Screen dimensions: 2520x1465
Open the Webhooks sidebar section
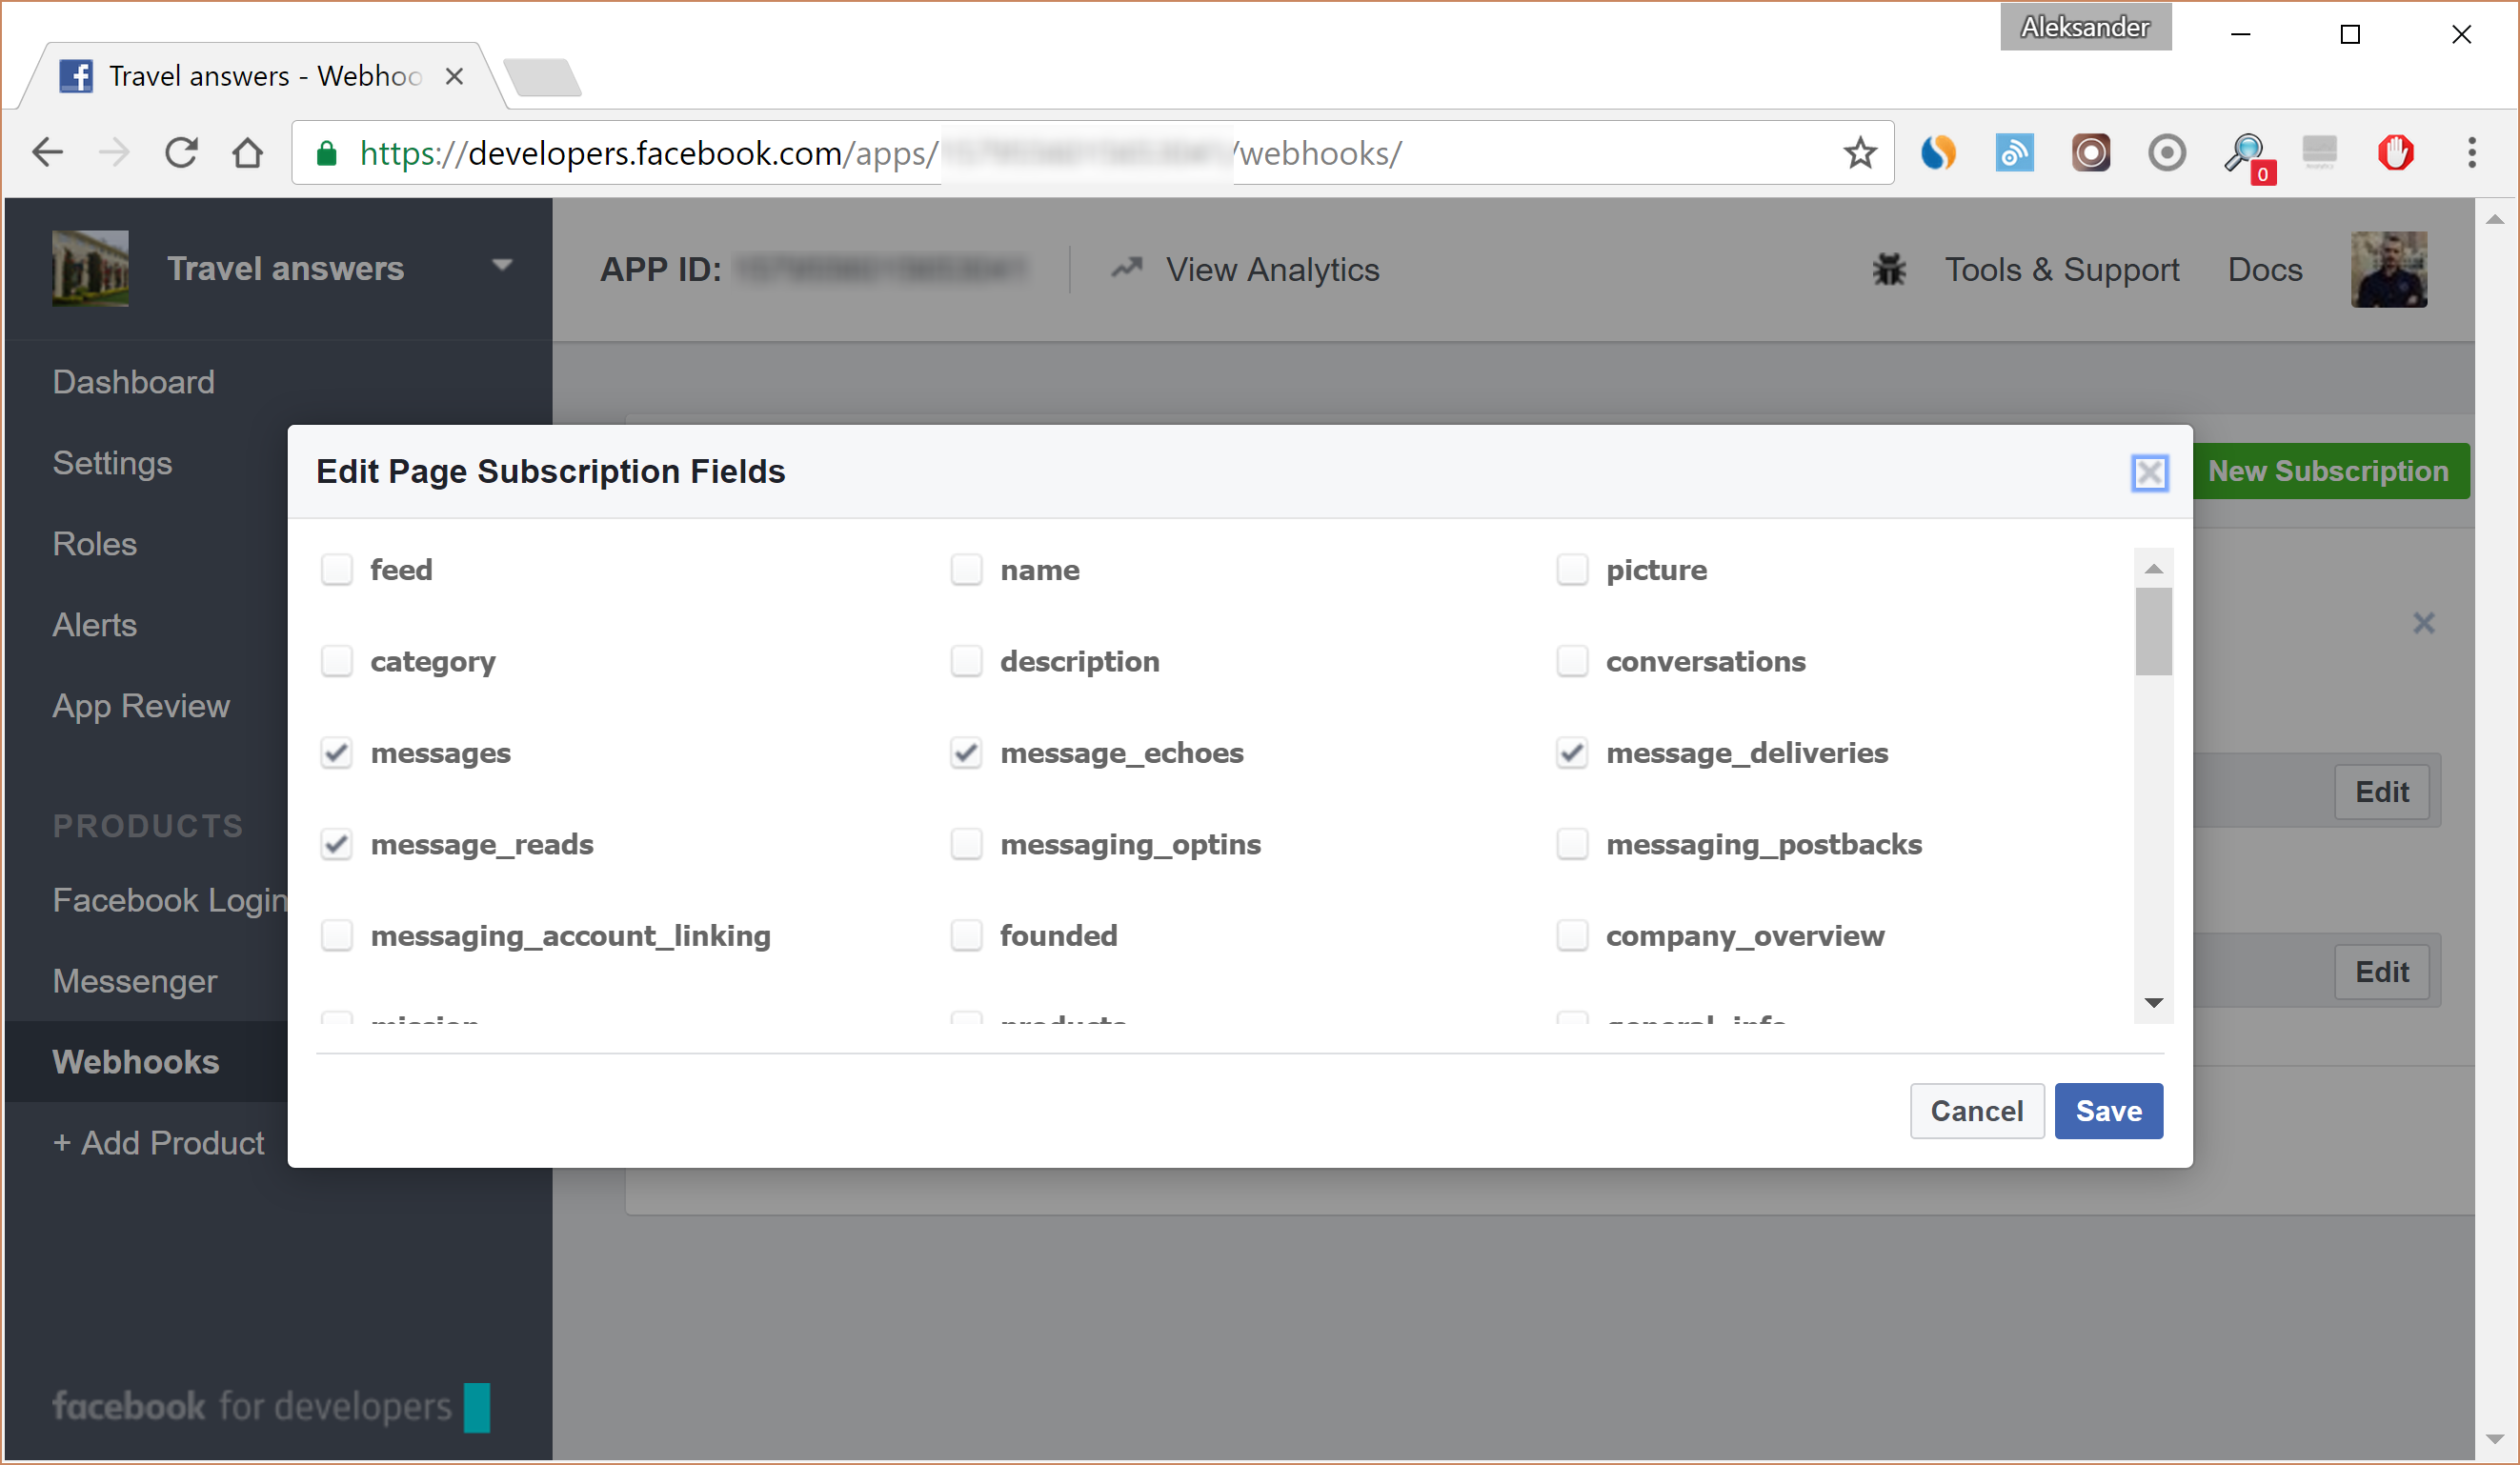(x=136, y=1061)
